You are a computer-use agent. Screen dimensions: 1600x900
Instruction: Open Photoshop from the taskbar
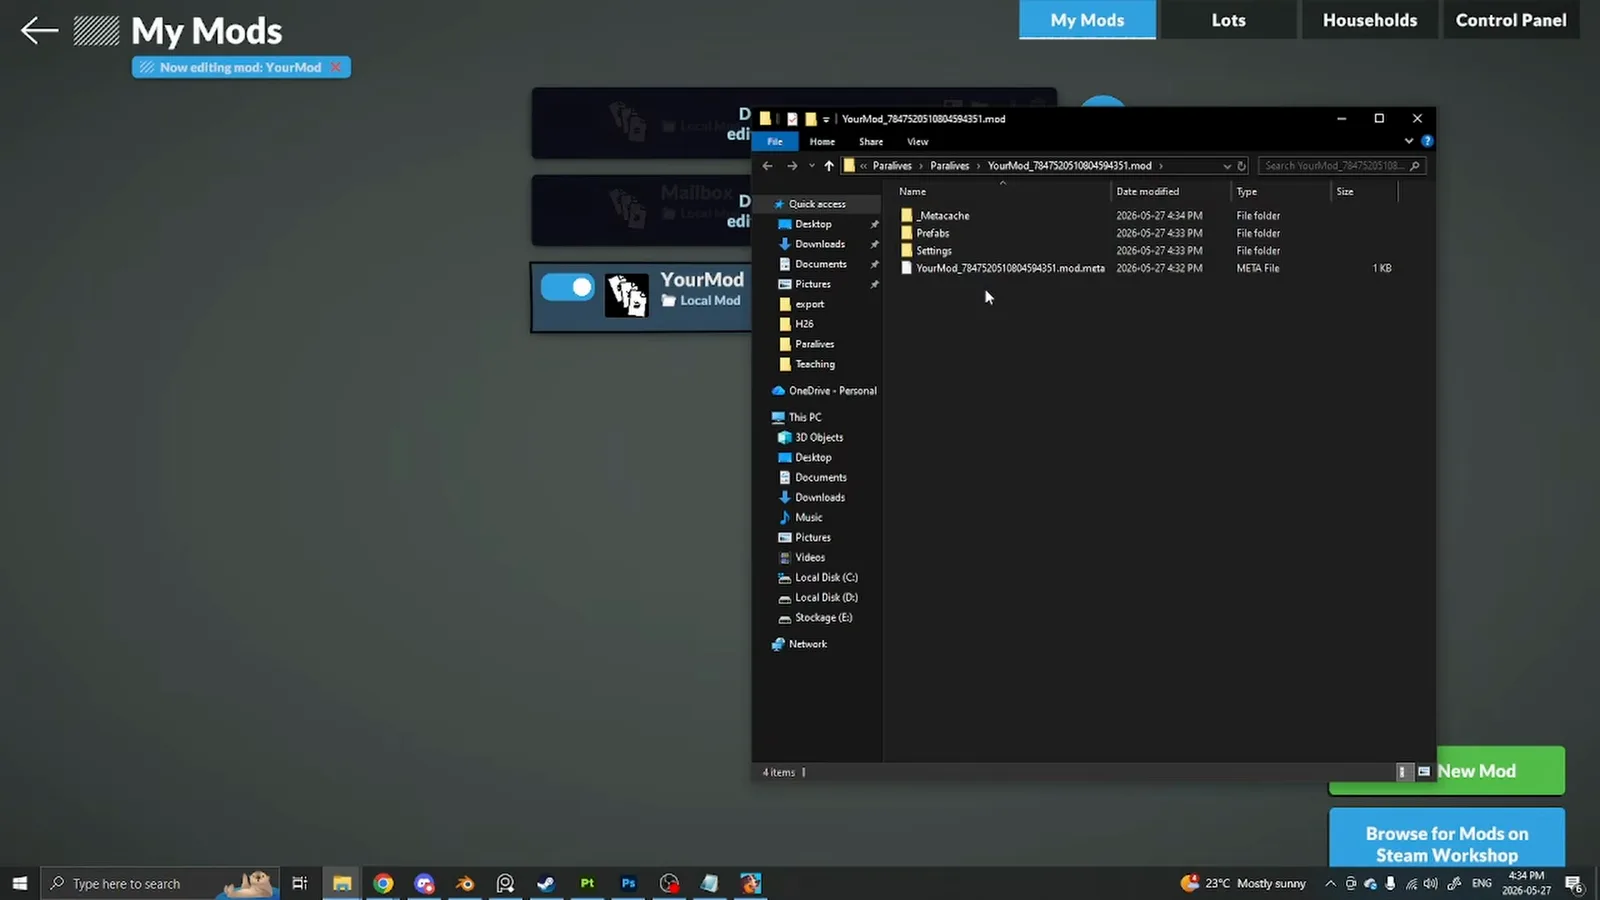point(628,883)
